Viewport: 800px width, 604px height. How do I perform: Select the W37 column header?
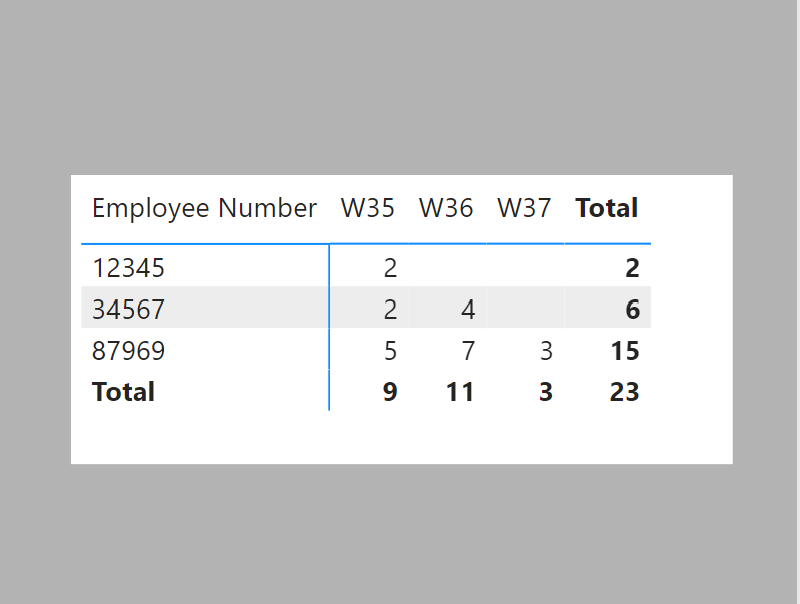[524, 208]
